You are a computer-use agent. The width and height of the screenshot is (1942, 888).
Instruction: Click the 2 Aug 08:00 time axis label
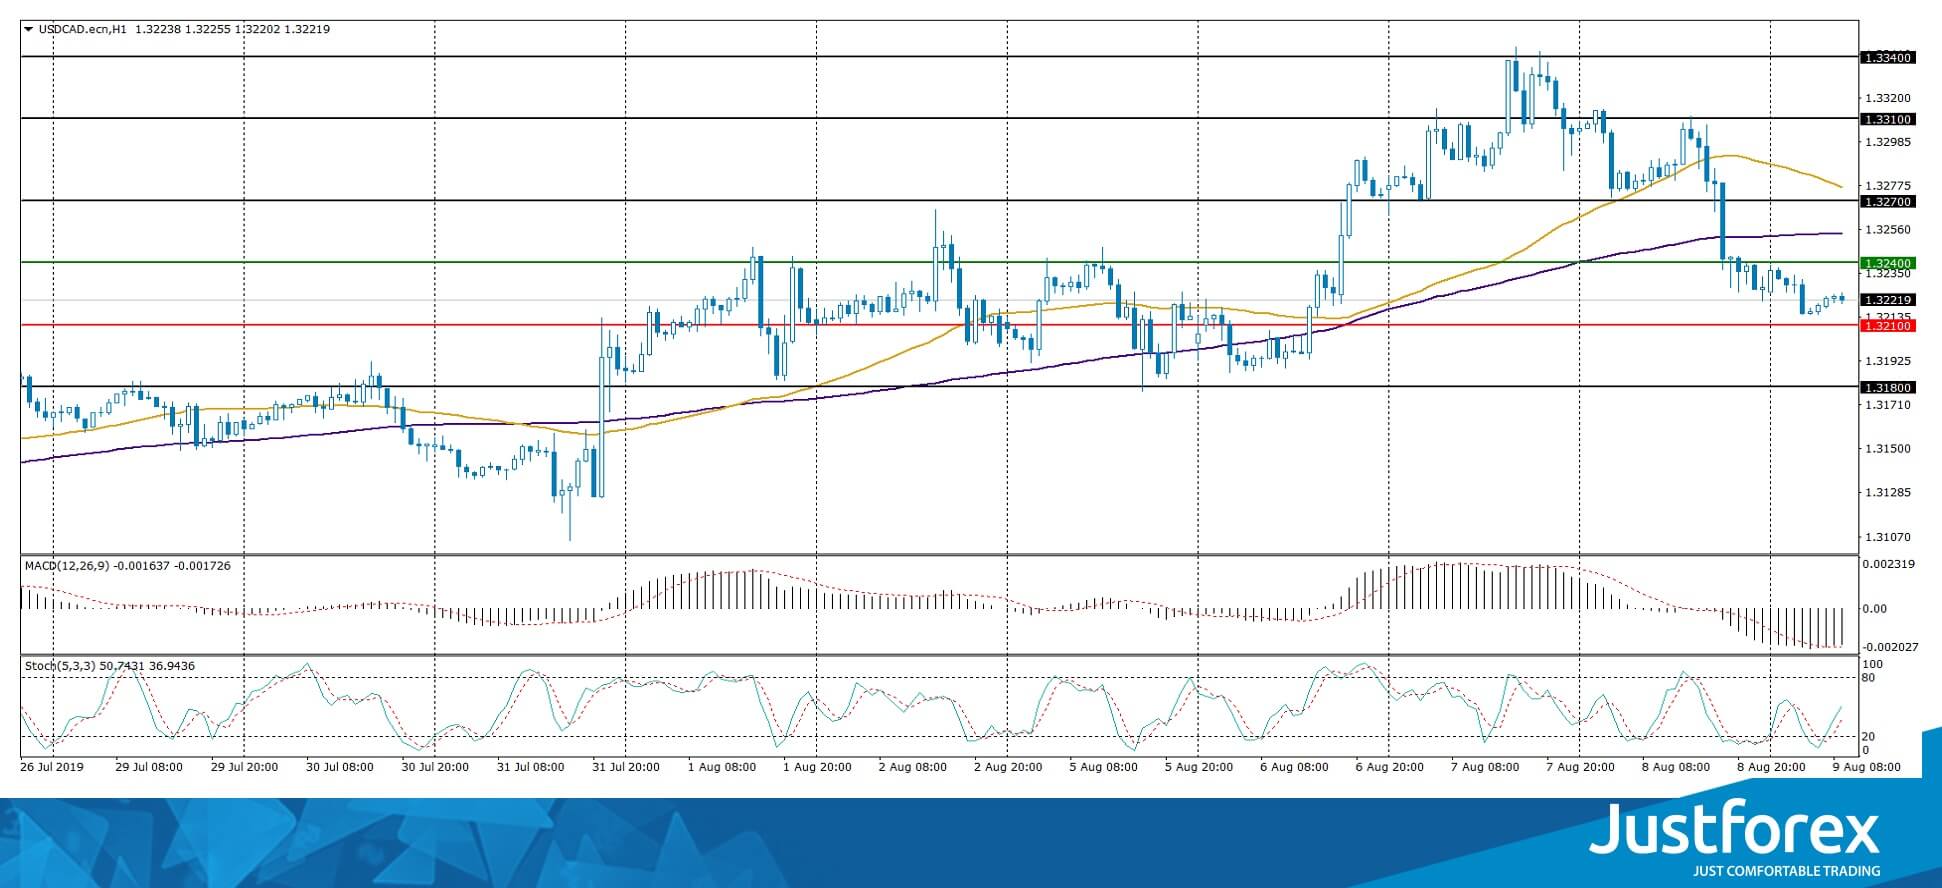coord(912,768)
